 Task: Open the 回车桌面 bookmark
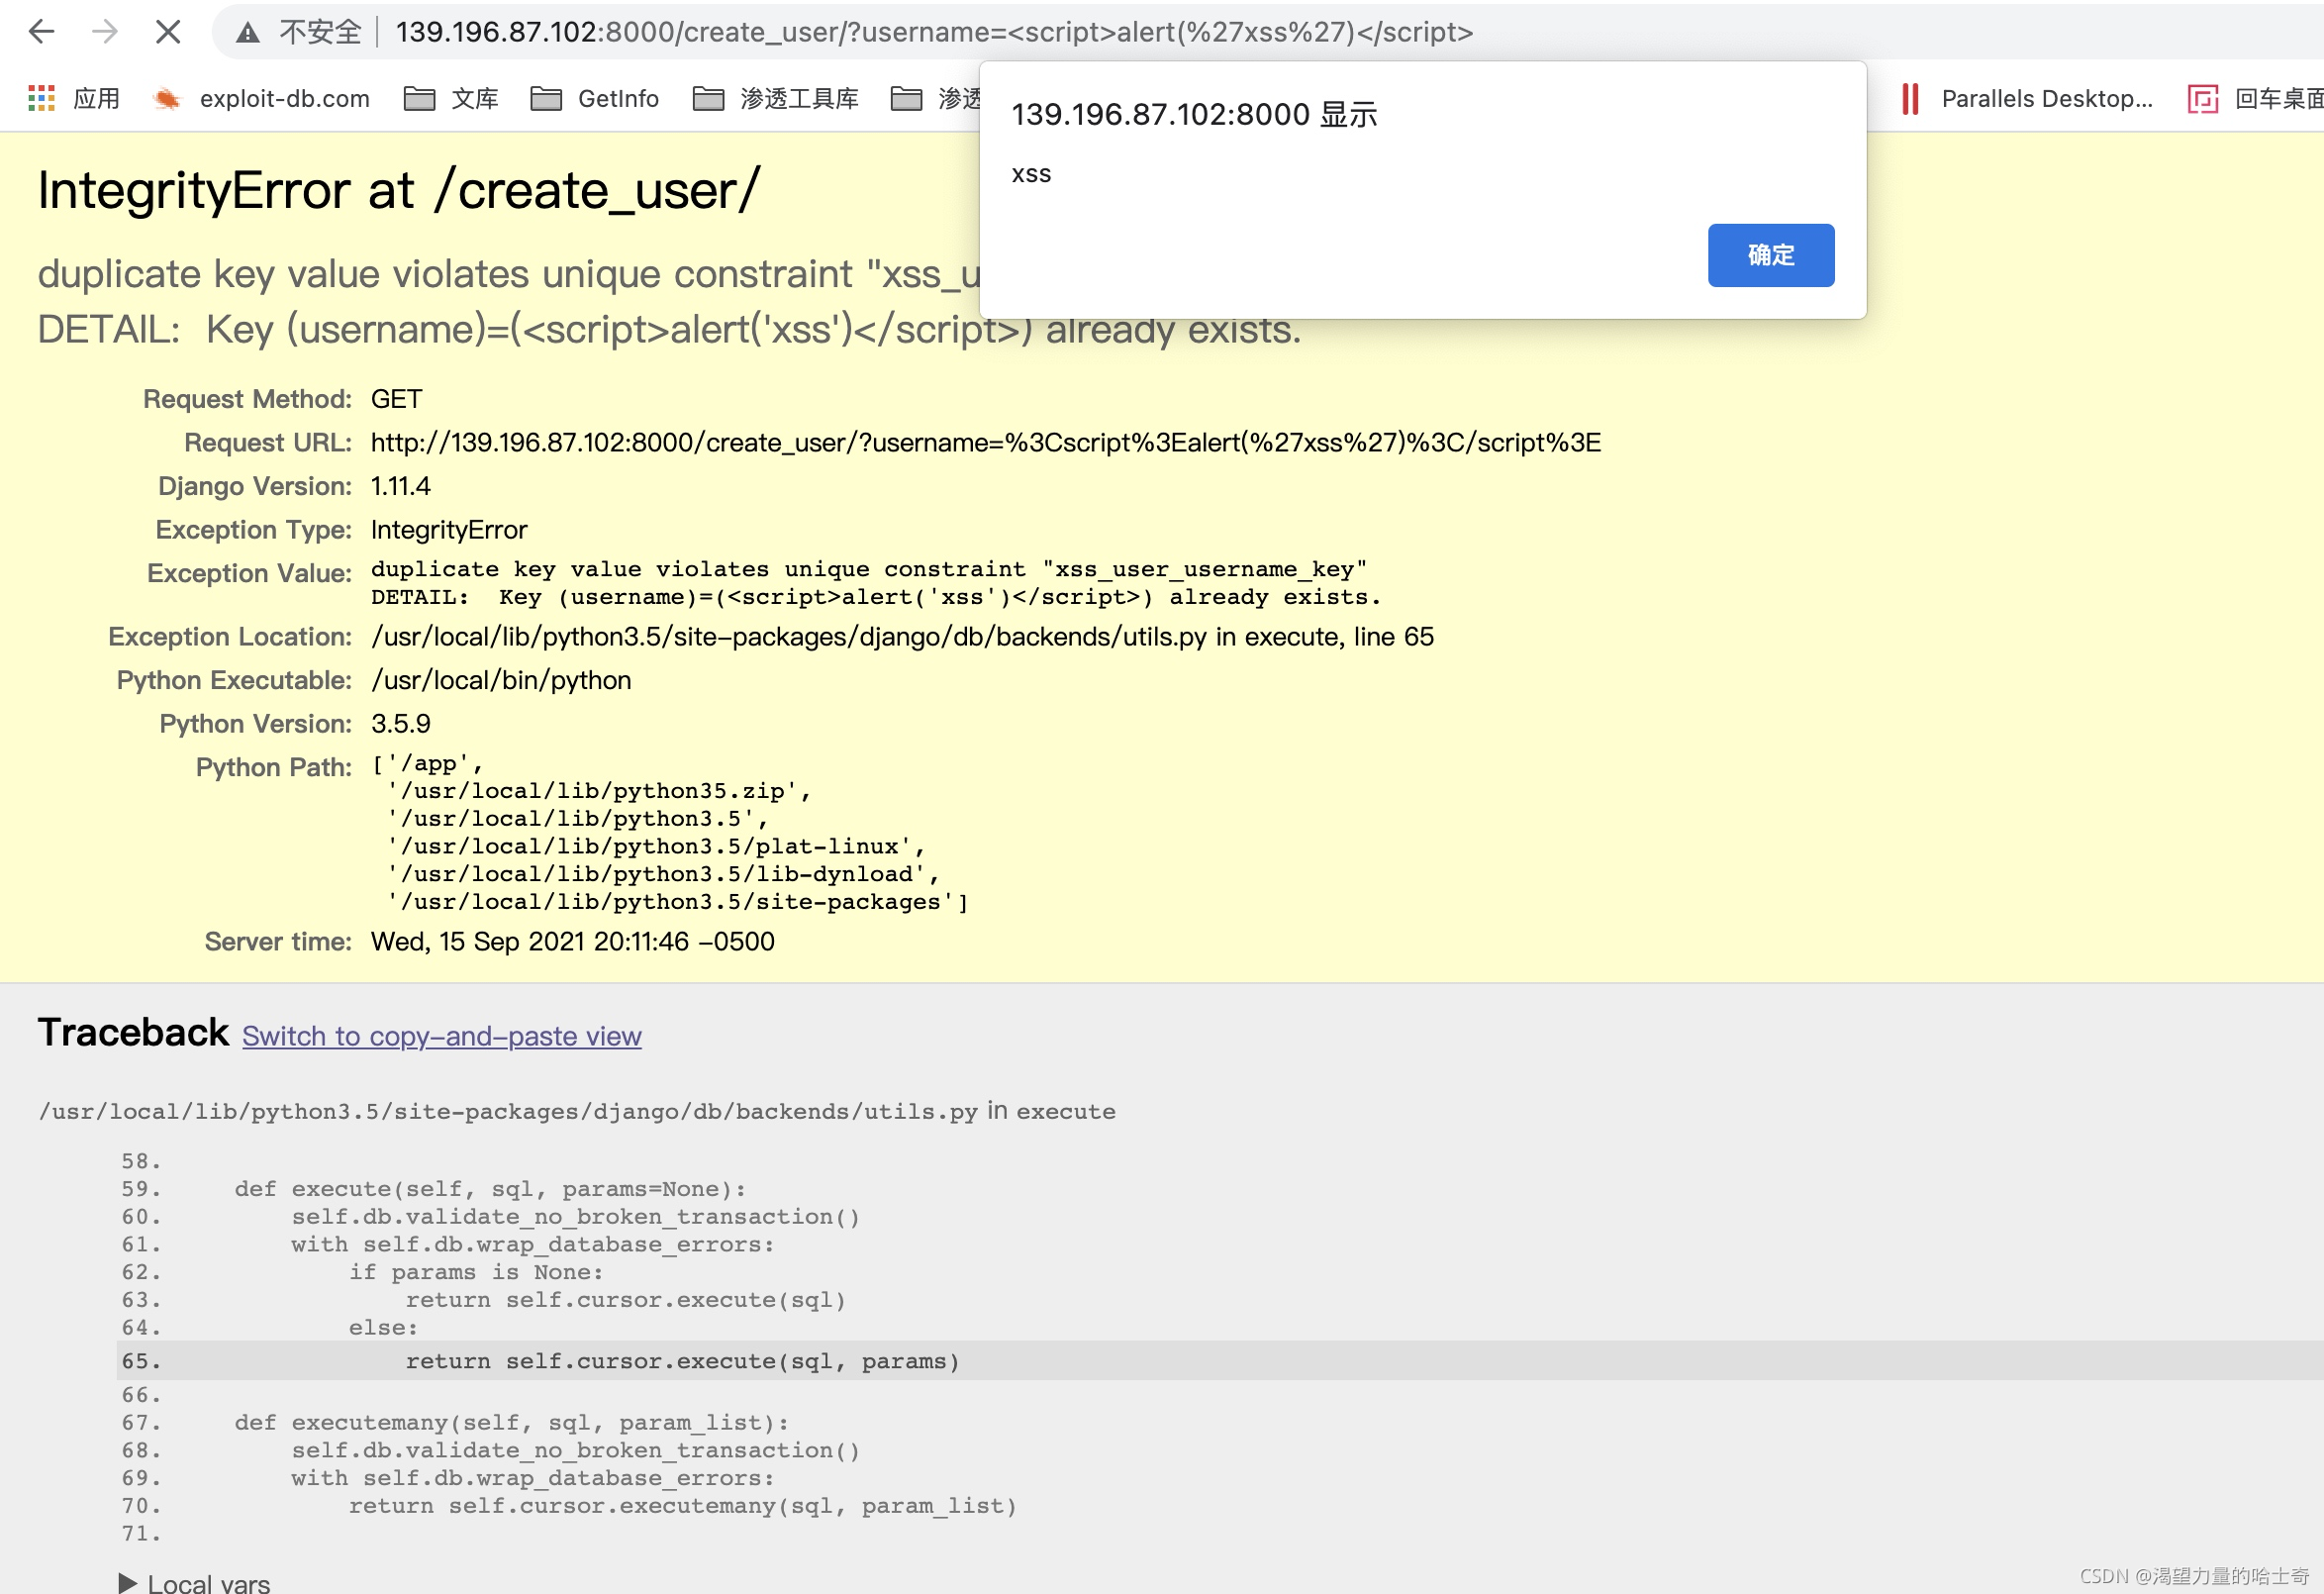coord(2255,98)
